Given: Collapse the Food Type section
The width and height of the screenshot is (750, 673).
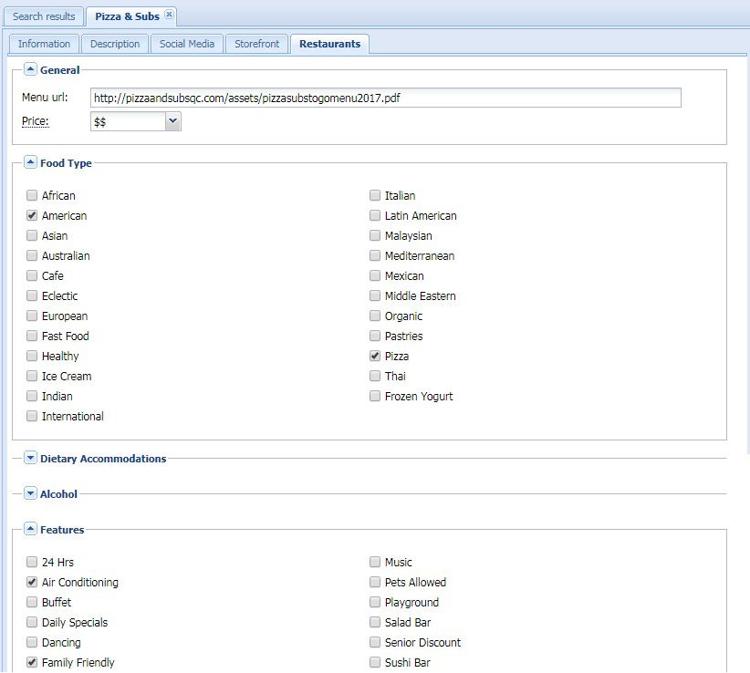Looking at the screenshot, I should (30, 163).
